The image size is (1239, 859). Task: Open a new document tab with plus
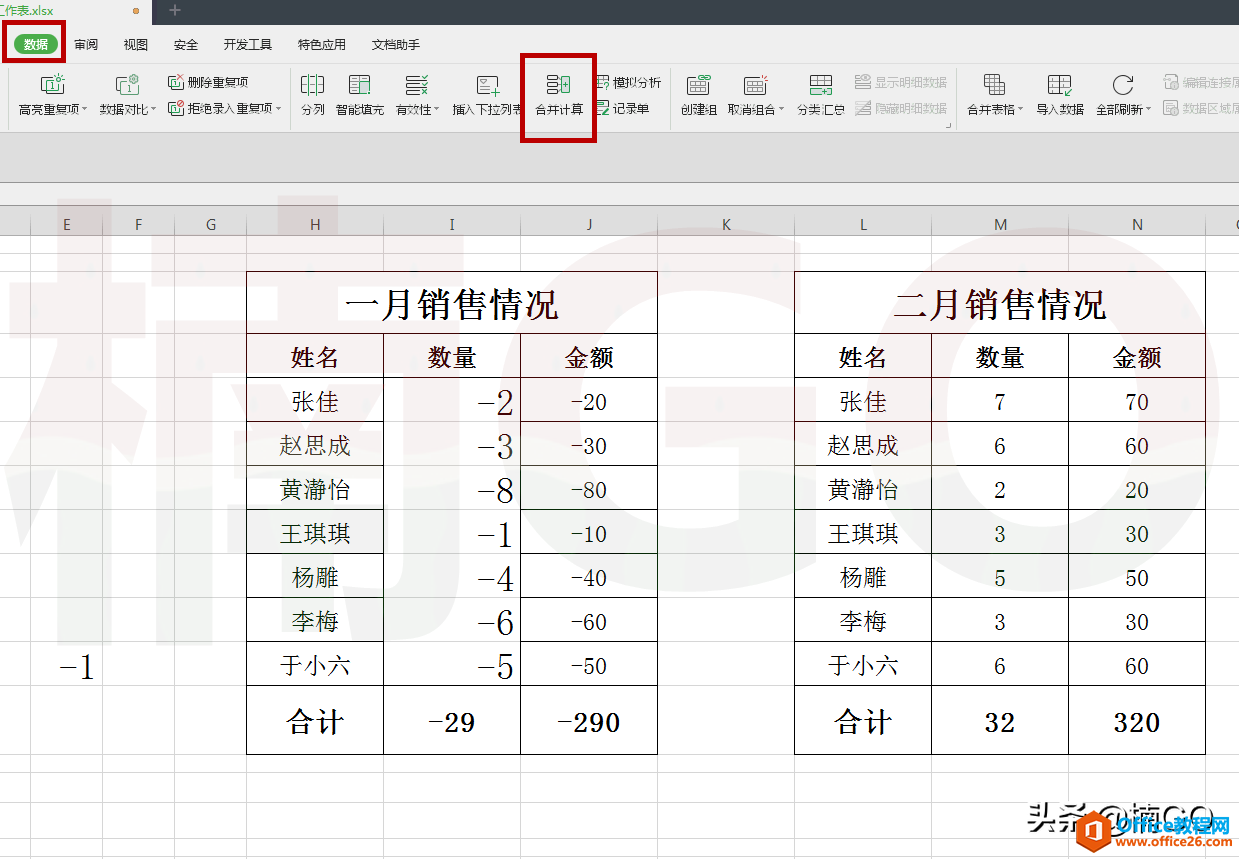pyautogui.click(x=175, y=10)
